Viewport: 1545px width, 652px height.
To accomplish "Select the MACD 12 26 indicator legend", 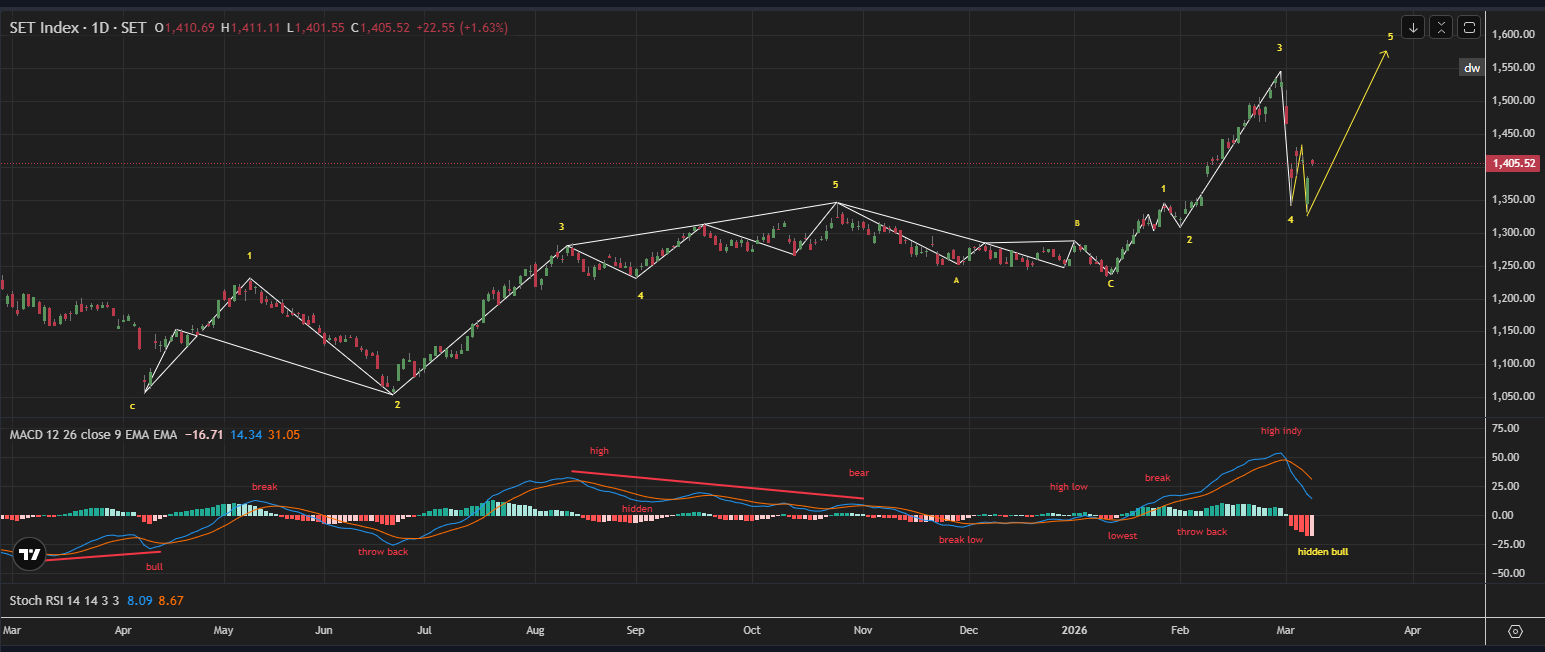I will (93, 435).
